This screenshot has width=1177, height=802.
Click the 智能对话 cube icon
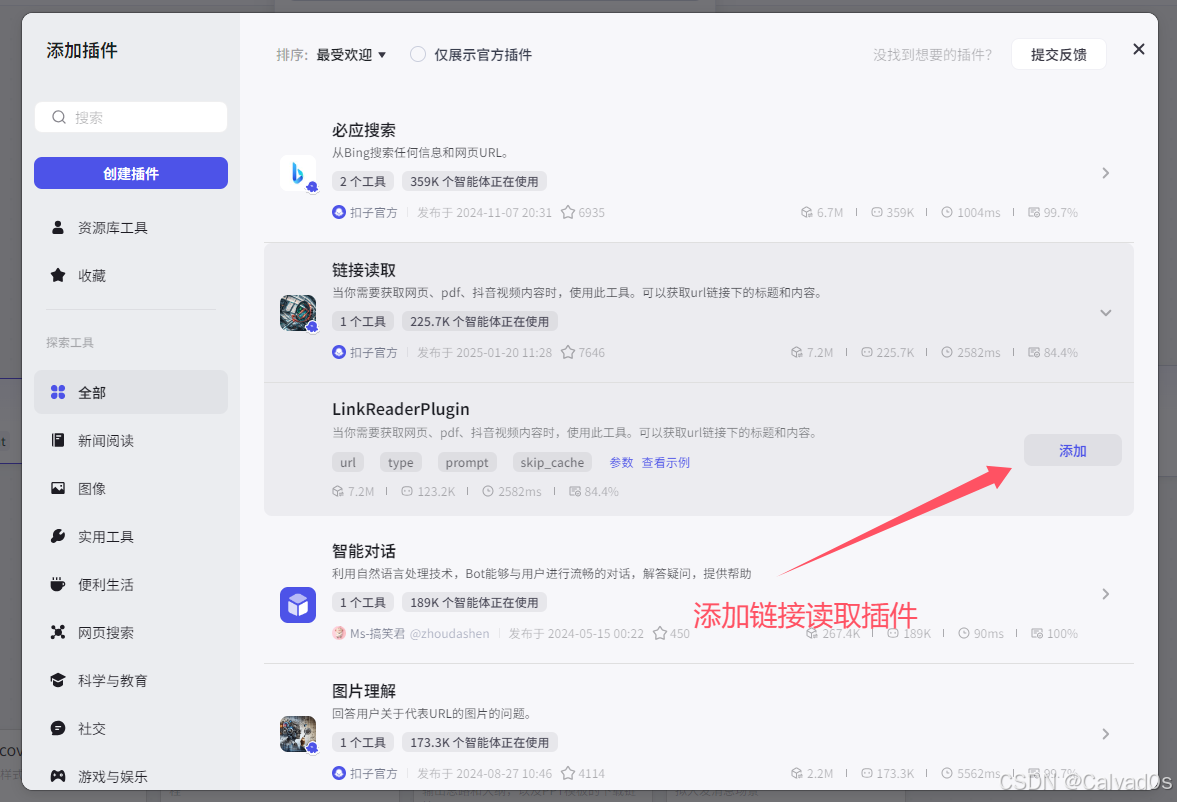(x=298, y=605)
